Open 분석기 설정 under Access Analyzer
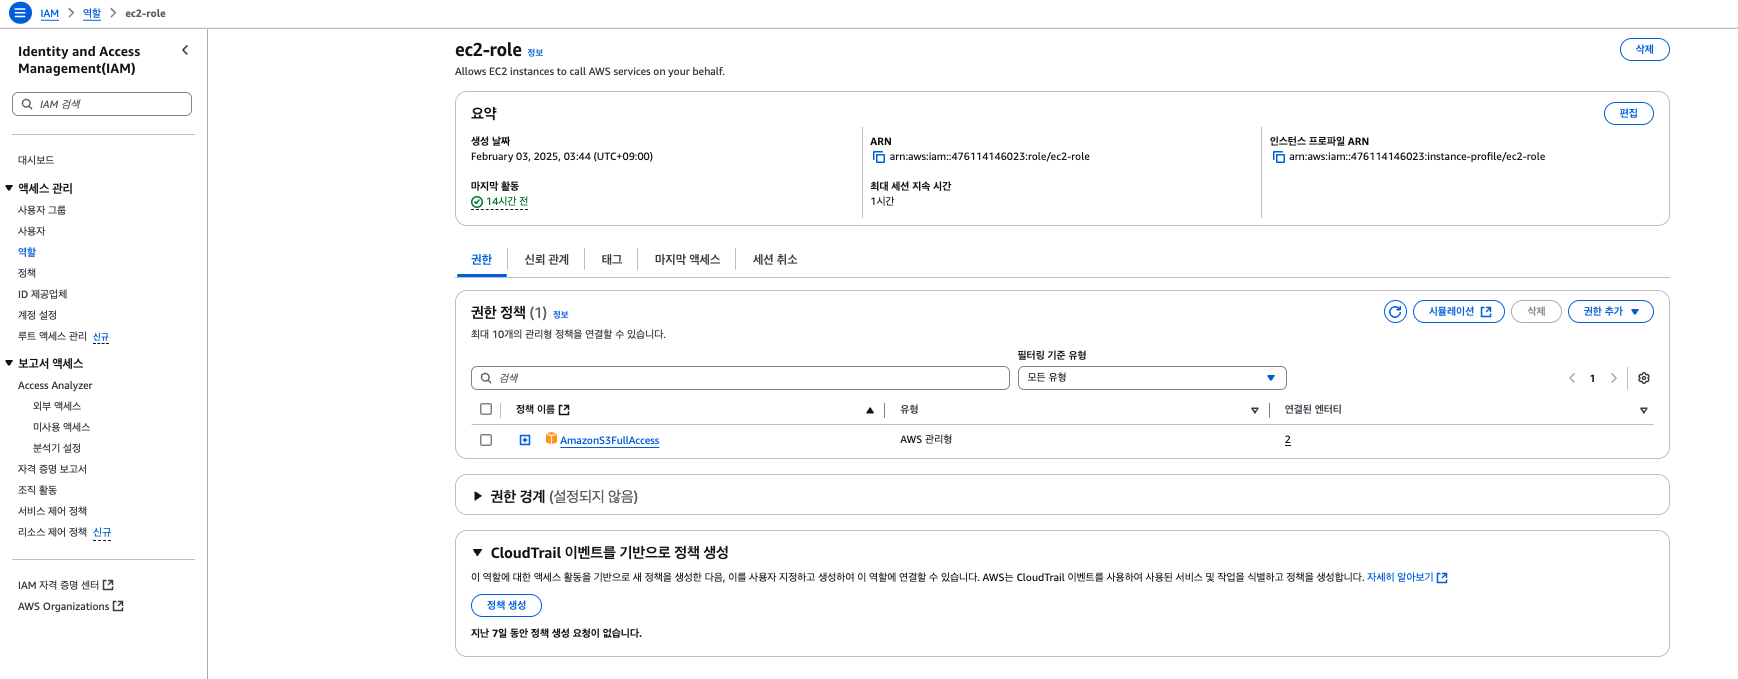This screenshot has width=1738, height=679. point(57,448)
